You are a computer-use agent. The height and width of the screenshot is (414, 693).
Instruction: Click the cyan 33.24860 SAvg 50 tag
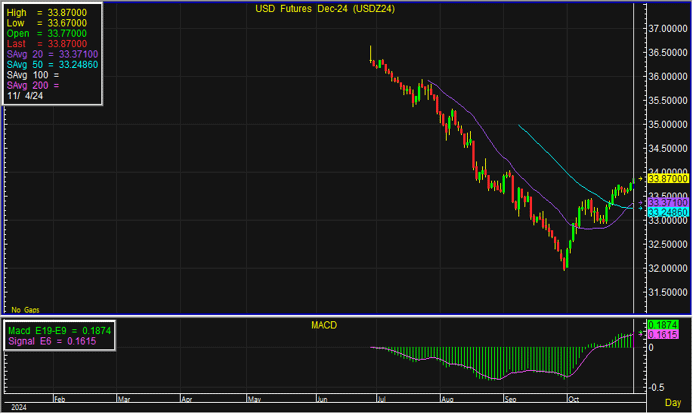tap(663, 213)
